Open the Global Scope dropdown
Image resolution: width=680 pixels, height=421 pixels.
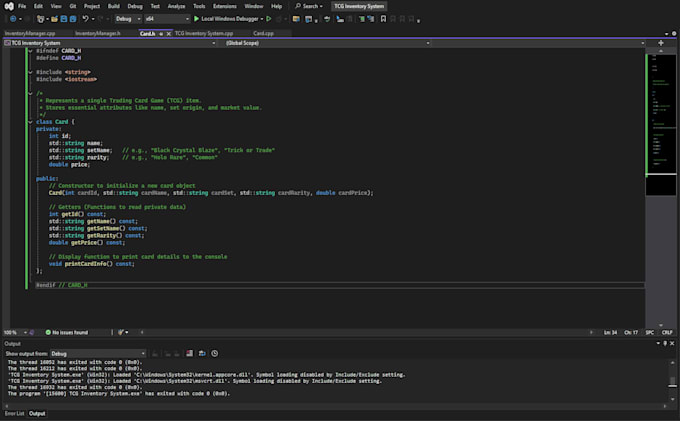pyautogui.click(x=327, y=43)
